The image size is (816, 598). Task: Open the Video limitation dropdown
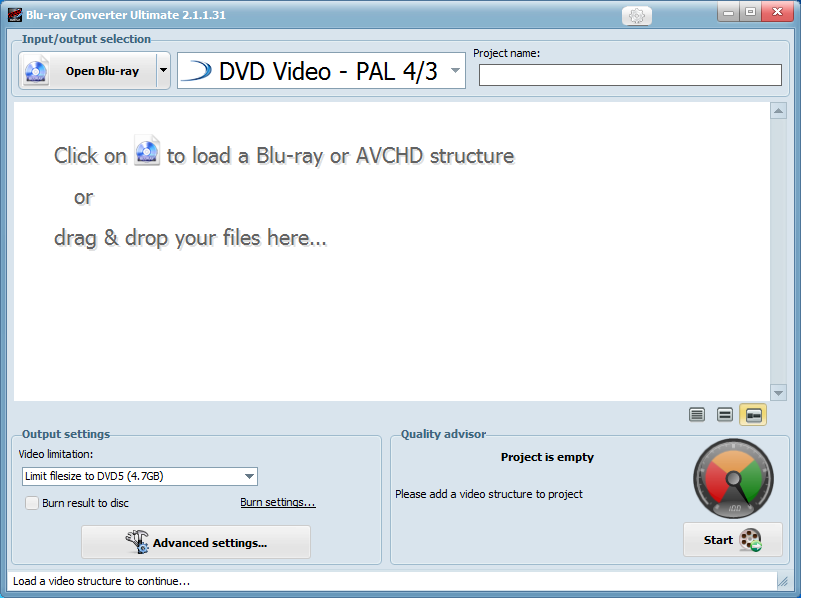coord(247,476)
